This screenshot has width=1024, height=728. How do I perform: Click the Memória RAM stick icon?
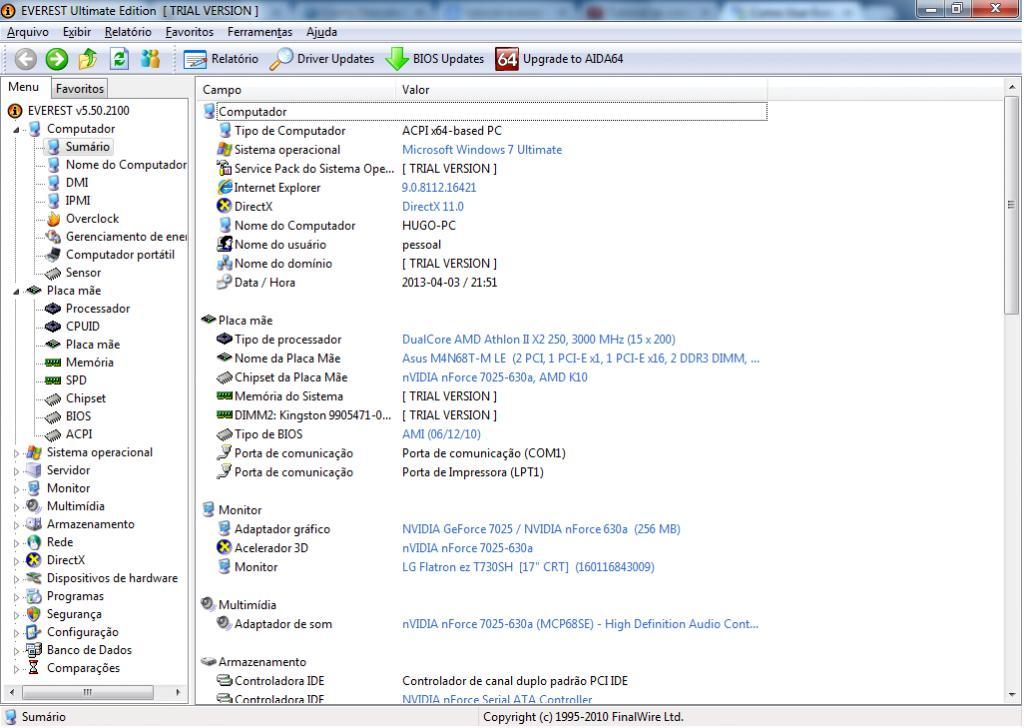point(54,362)
